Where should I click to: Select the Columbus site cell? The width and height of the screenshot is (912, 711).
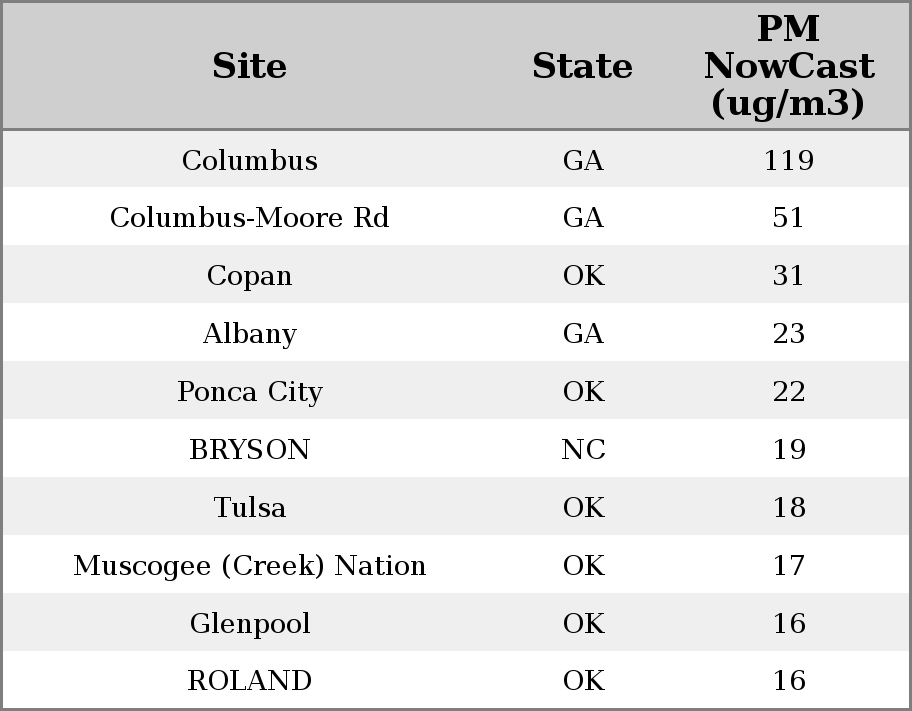pos(250,160)
